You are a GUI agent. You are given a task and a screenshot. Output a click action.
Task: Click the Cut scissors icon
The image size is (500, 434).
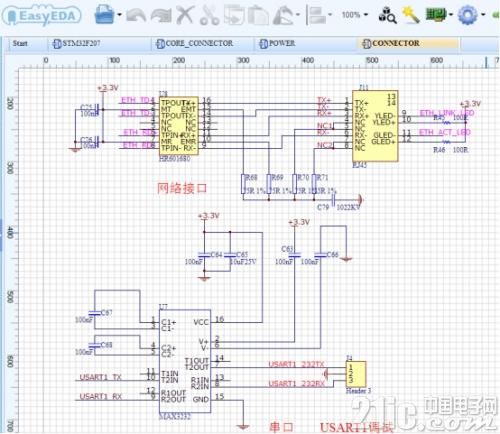pos(209,15)
